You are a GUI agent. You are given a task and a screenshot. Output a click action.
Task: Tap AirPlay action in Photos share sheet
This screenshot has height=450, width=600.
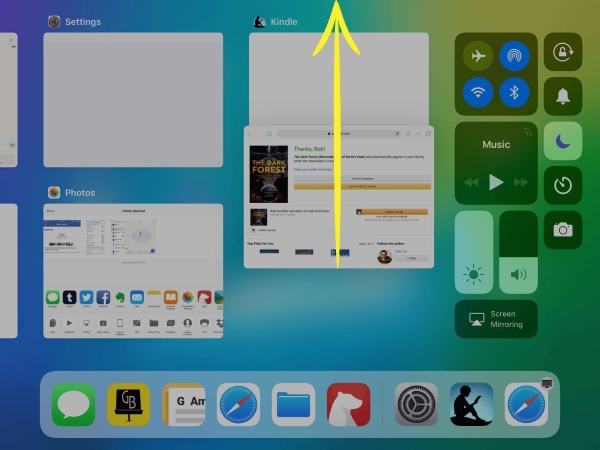point(86,323)
